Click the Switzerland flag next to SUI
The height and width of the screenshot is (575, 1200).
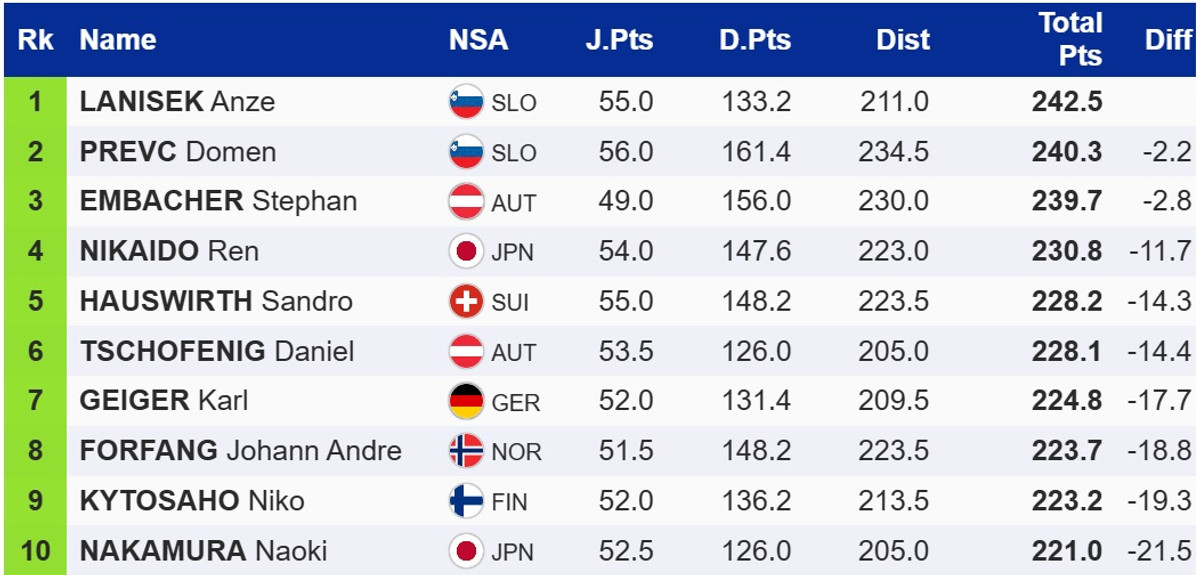[466, 301]
